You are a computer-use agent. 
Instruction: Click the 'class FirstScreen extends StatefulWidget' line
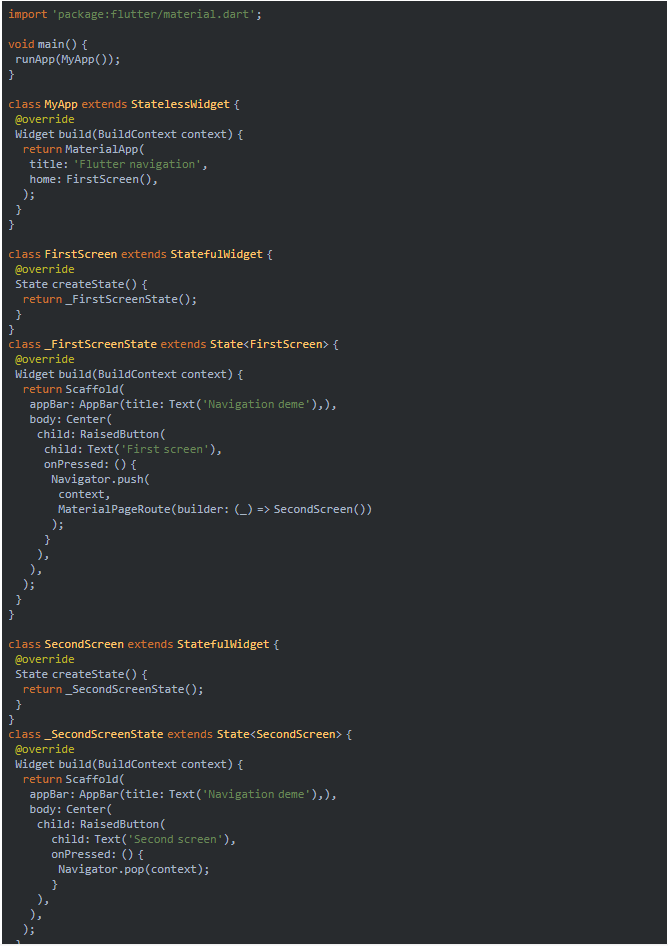[x=140, y=254]
